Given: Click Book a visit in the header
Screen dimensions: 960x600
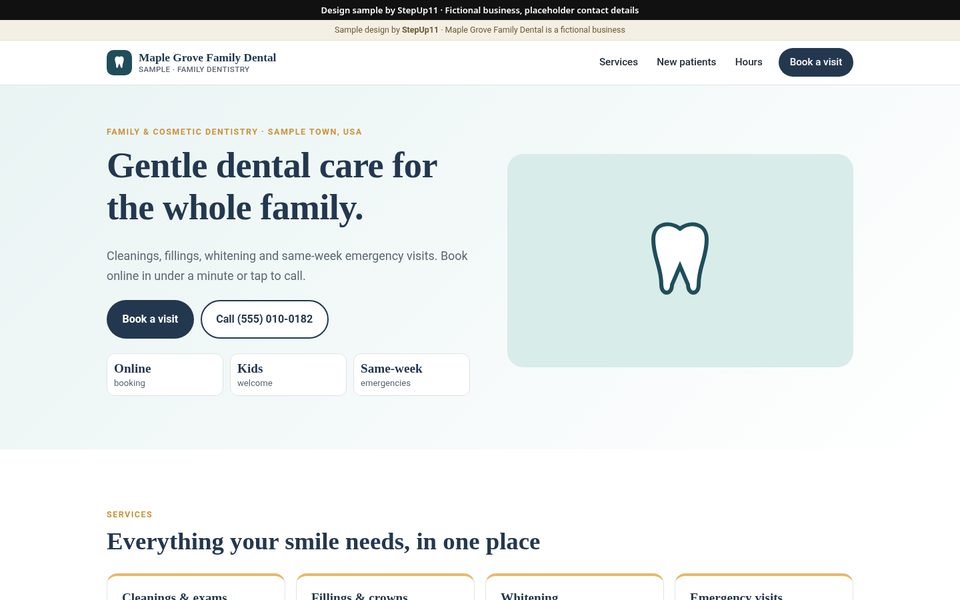Looking at the screenshot, I should pos(816,62).
